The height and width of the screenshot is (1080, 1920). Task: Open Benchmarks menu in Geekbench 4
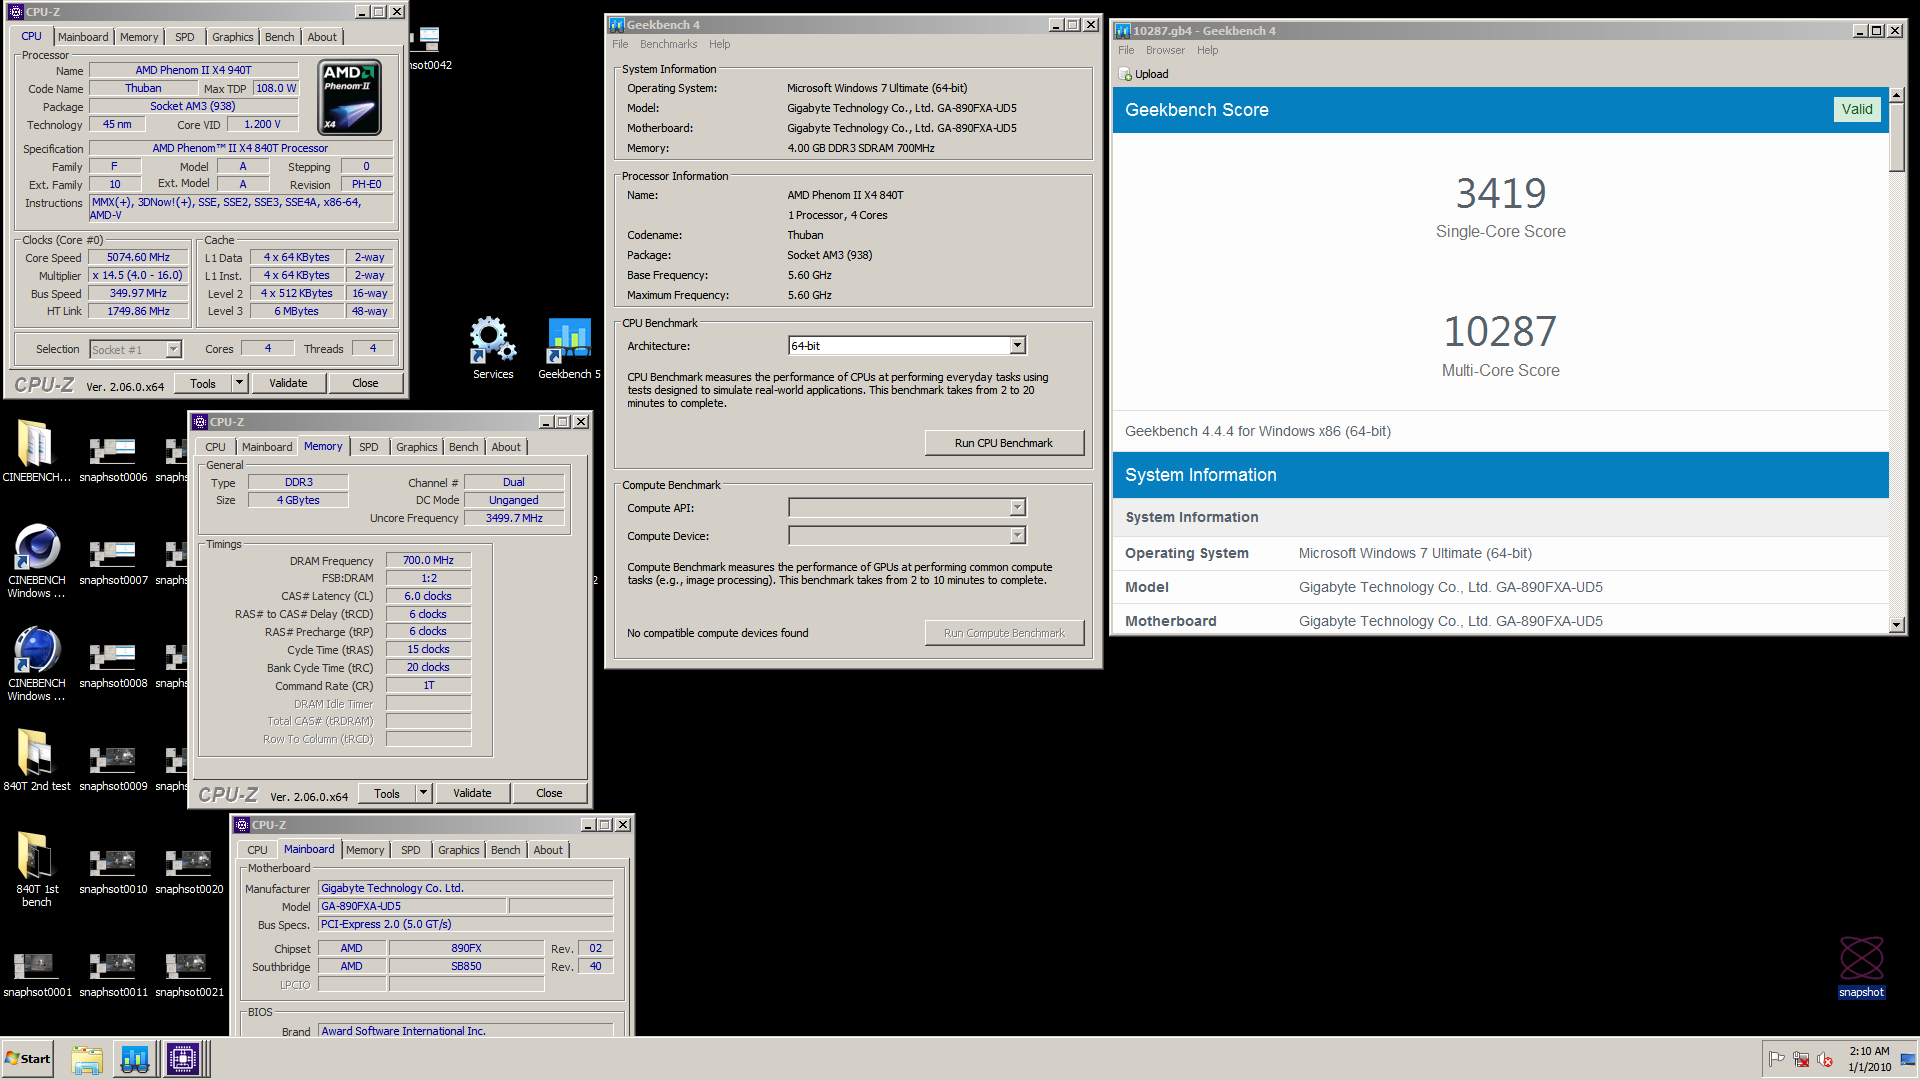[668, 44]
